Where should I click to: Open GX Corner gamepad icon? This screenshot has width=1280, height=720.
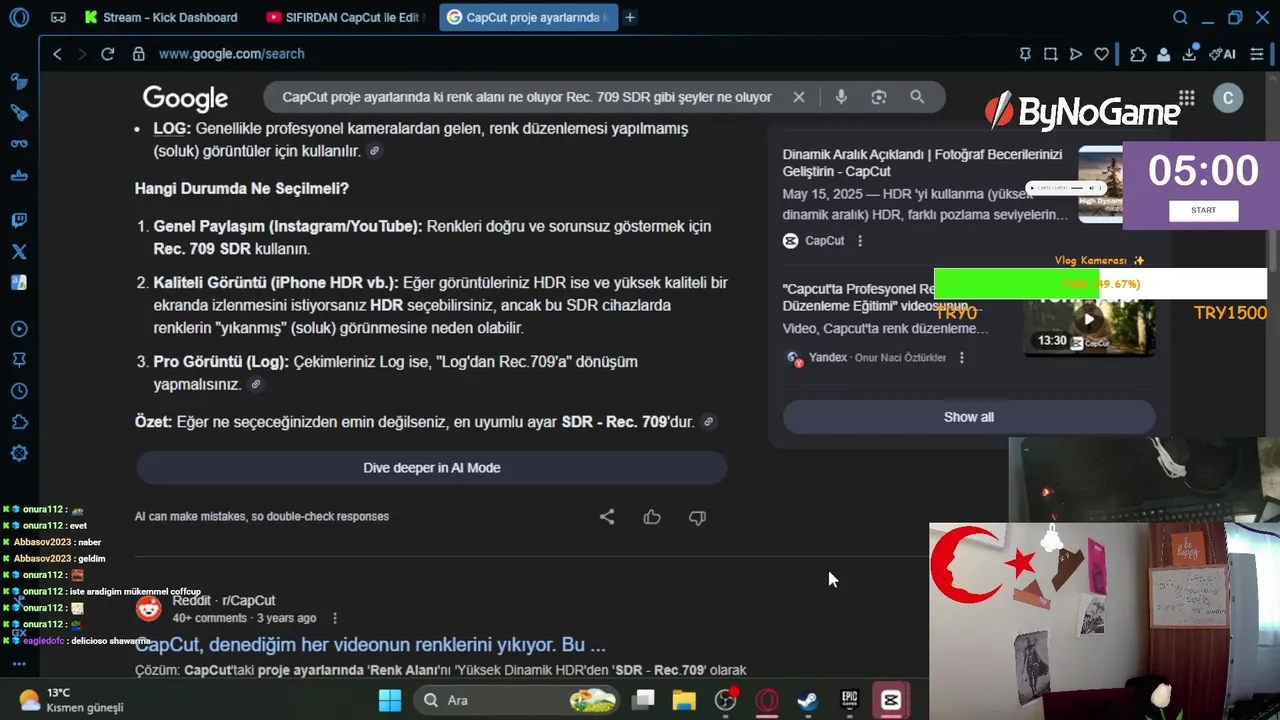click(x=59, y=17)
